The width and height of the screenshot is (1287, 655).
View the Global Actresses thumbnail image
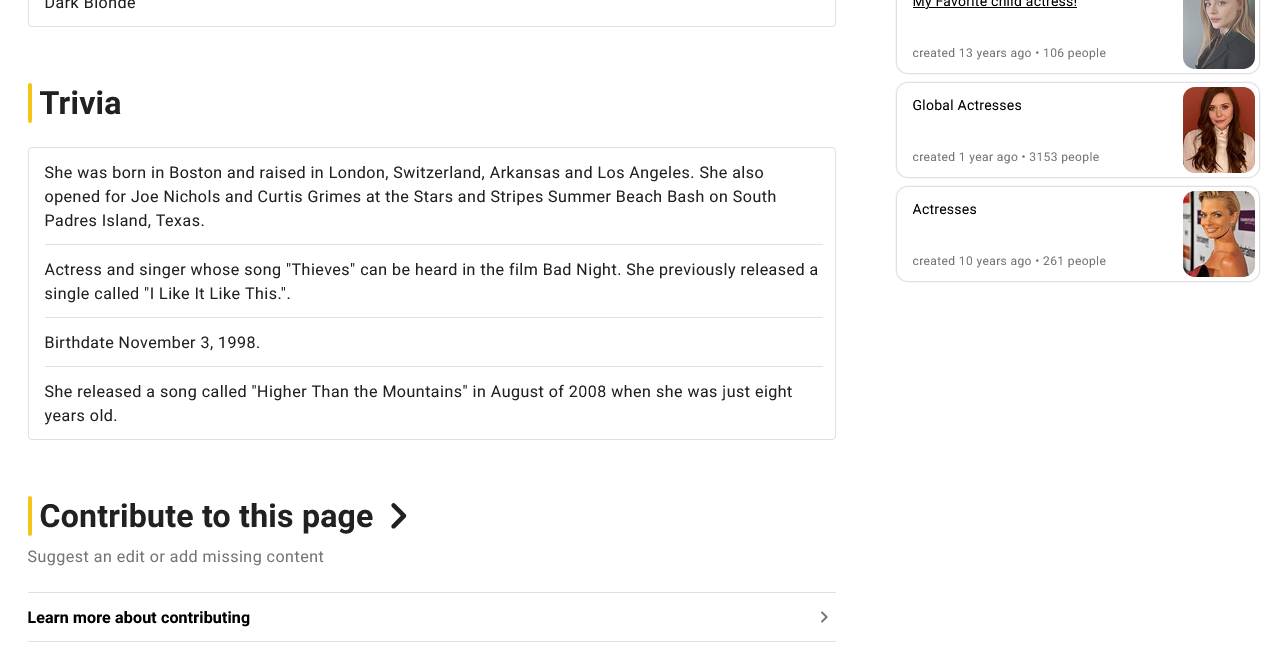(1218, 130)
